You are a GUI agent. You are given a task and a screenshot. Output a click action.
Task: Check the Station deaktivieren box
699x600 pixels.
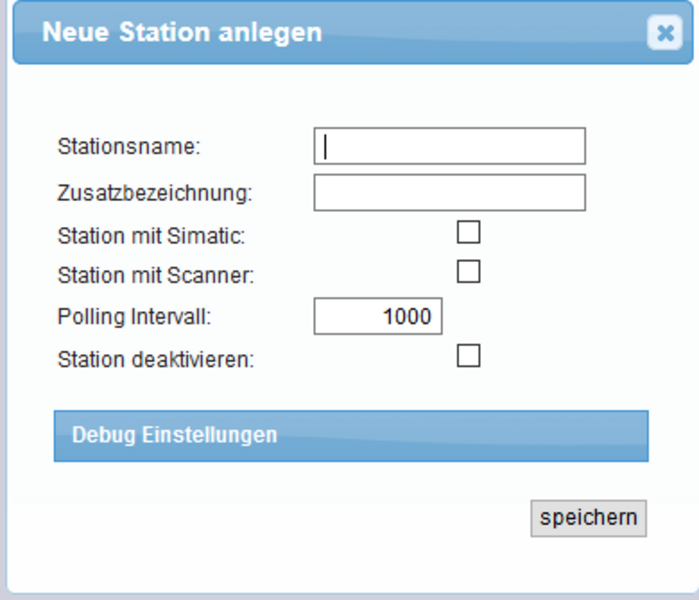point(468,356)
